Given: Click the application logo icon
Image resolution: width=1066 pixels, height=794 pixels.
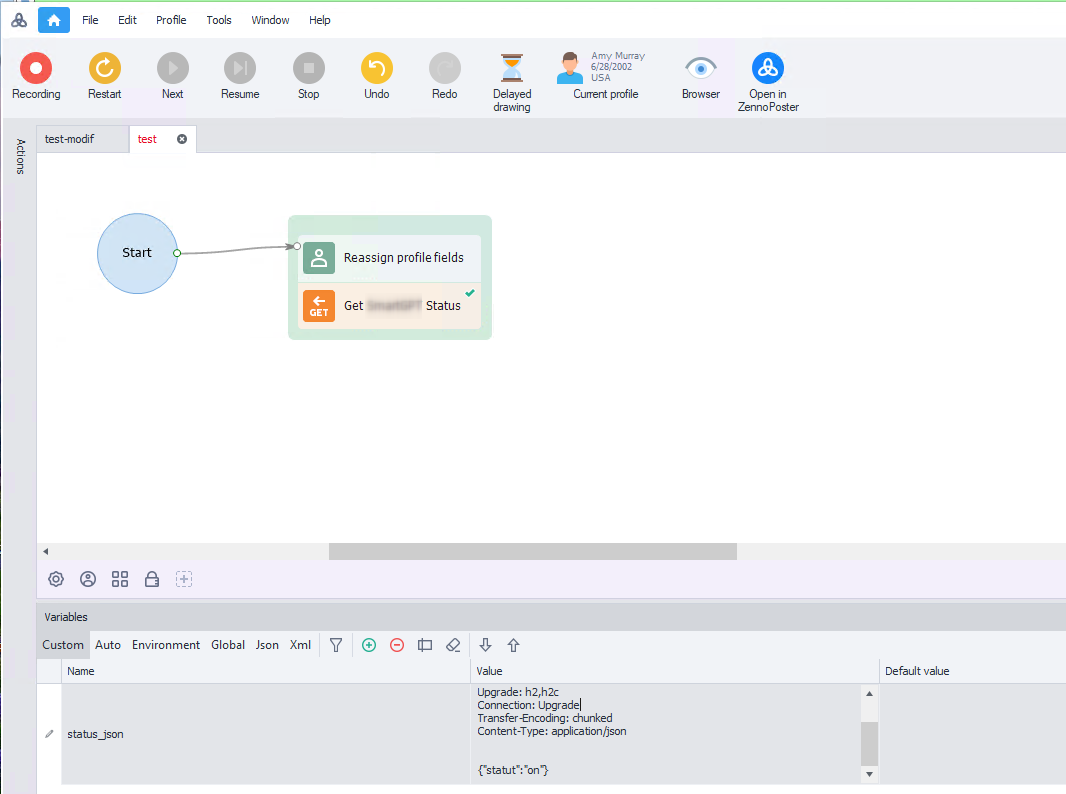Looking at the screenshot, I should 19,20.
